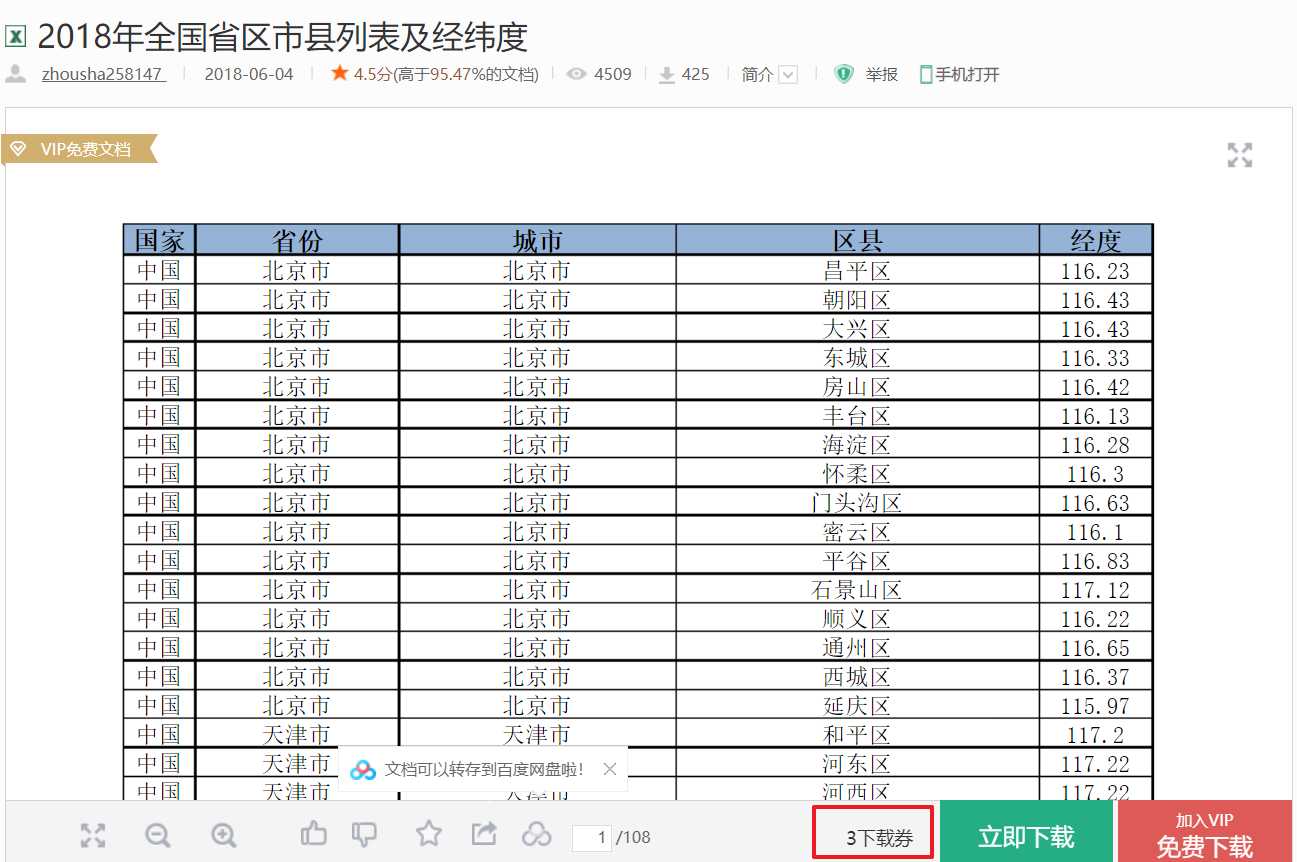Give the document a thumbs up
1297x862 pixels.
pos(314,833)
